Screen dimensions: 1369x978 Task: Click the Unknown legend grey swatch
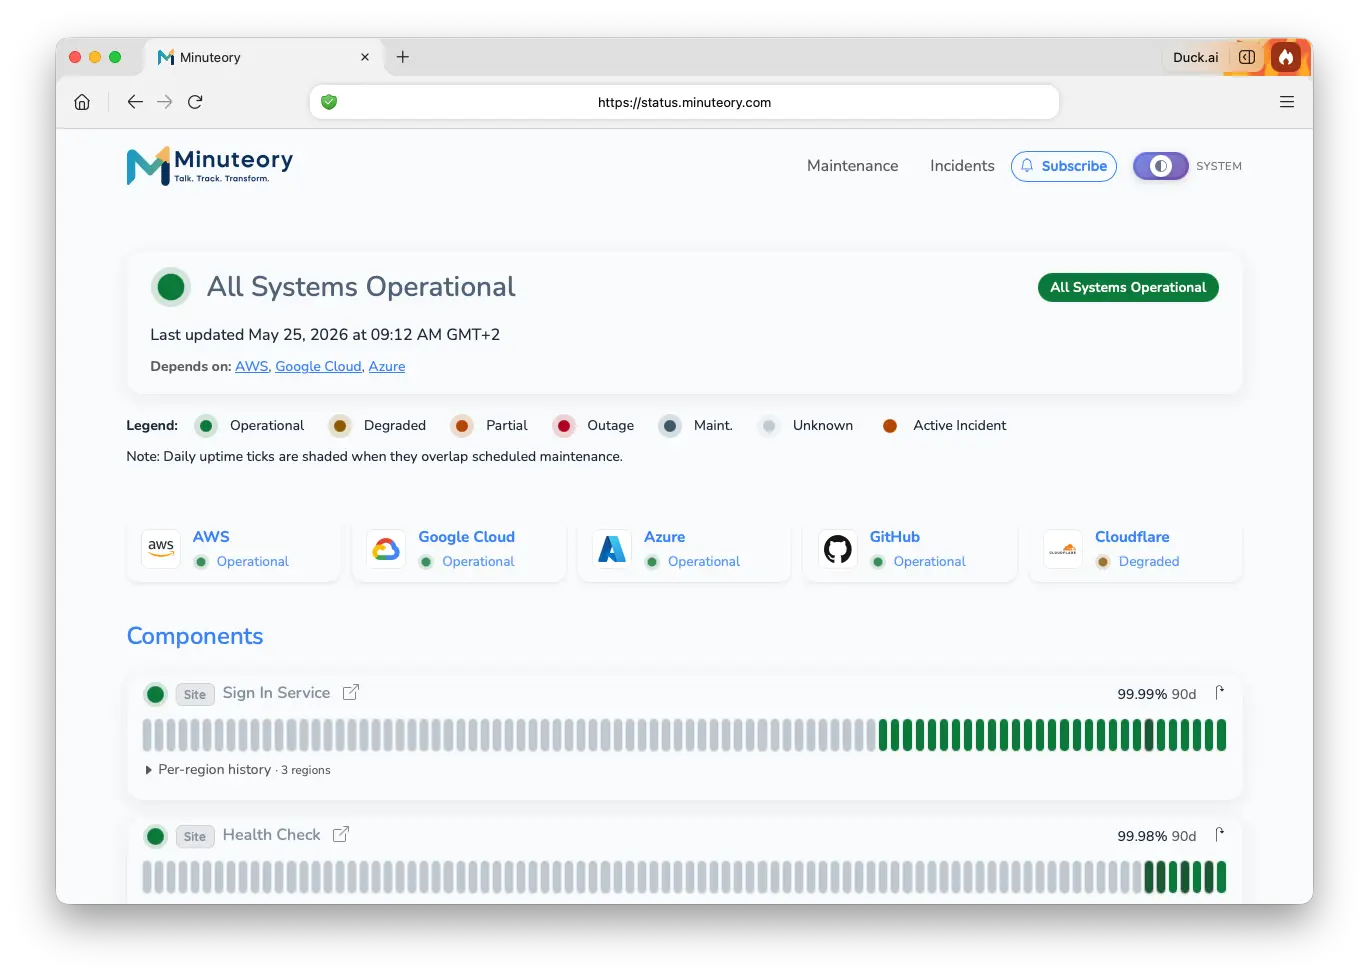point(769,426)
